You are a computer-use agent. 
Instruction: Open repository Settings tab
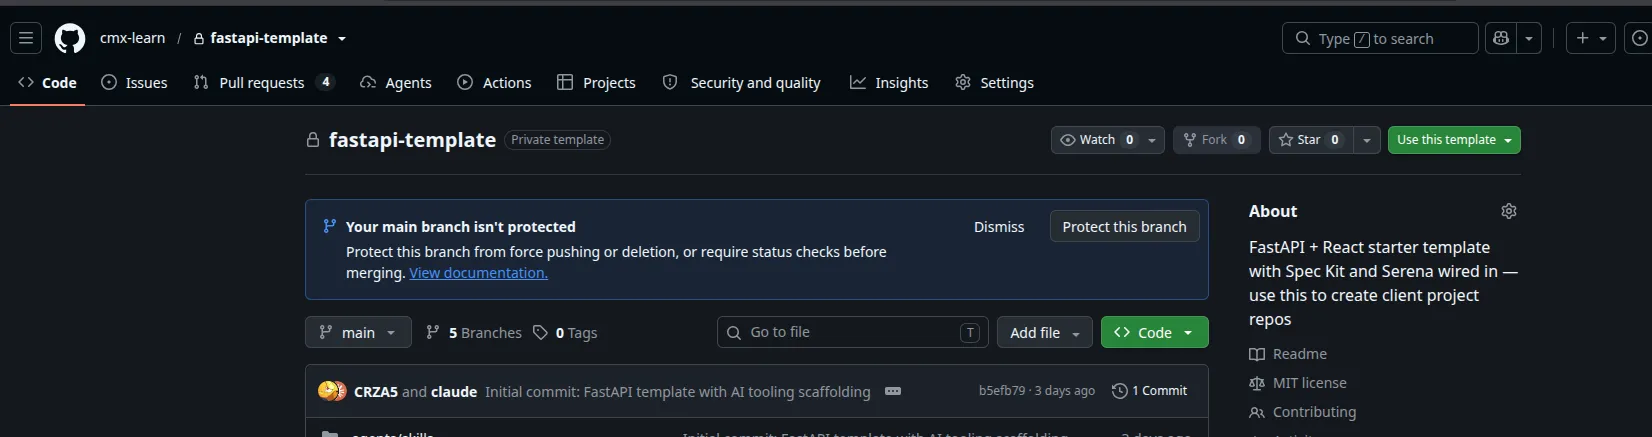994,82
